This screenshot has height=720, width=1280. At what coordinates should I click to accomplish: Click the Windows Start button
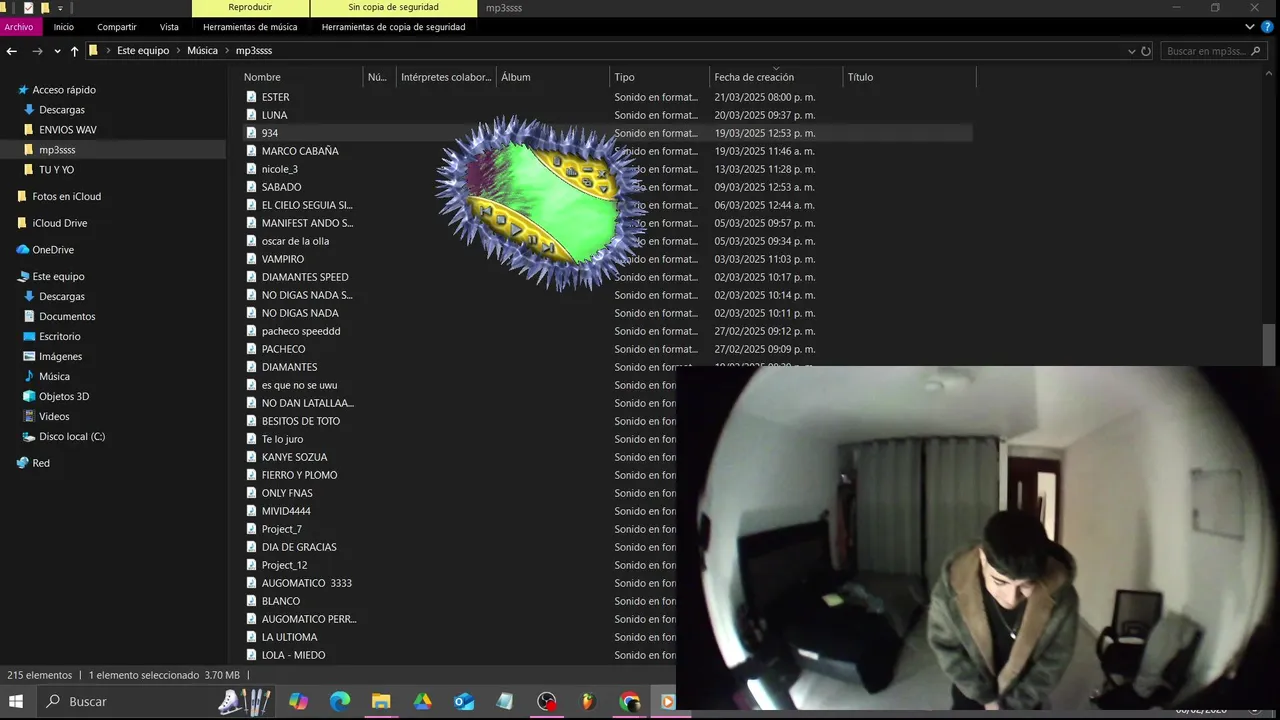(x=16, y=702)
